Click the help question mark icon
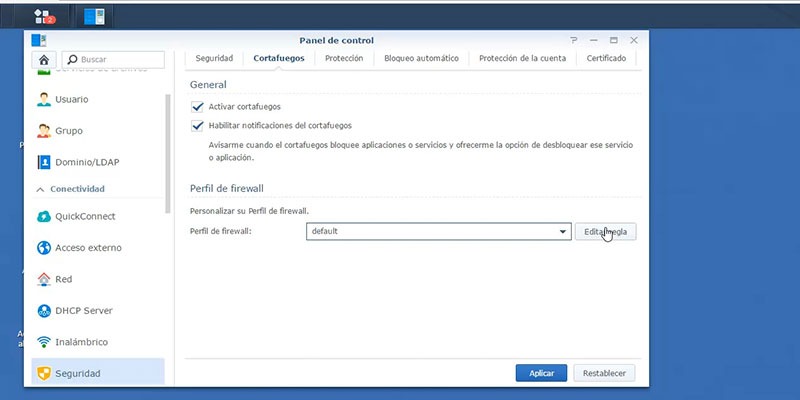Screen dimensions: 800x400 coord(574,40)
